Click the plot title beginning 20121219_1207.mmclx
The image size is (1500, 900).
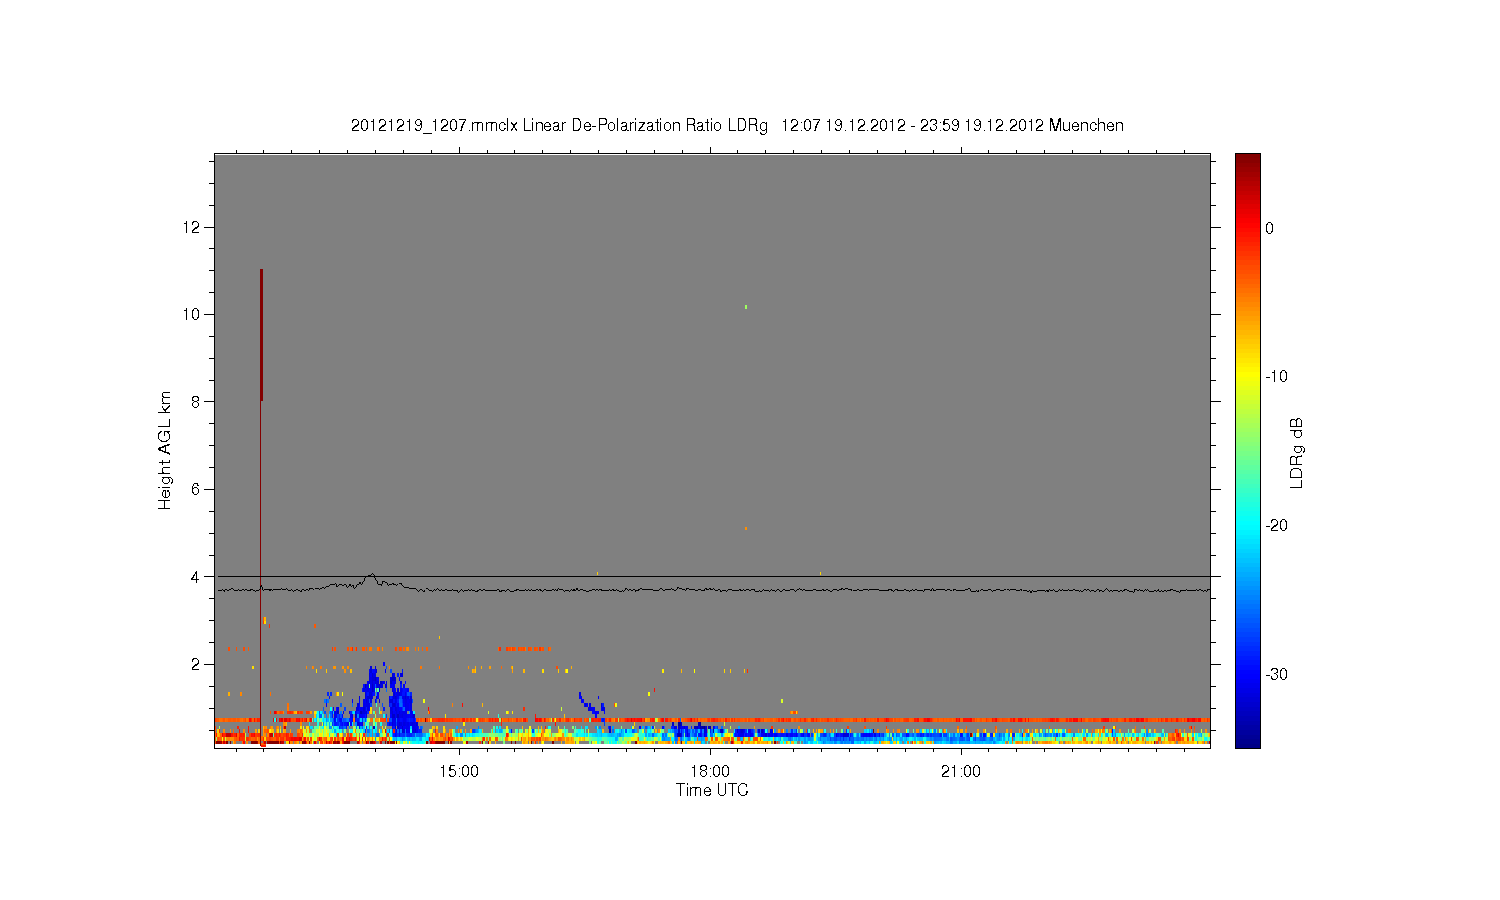(x=737, y=126)
